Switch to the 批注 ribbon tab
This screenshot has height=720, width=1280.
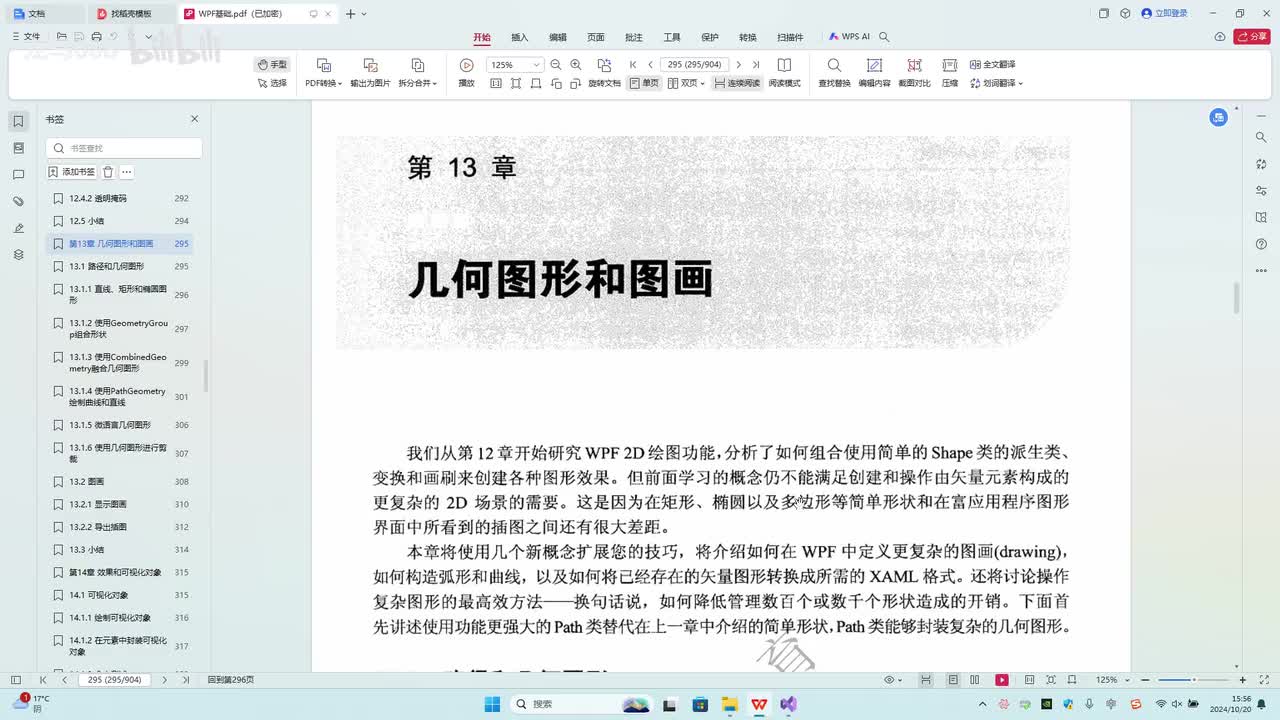[x=634, y=37]
